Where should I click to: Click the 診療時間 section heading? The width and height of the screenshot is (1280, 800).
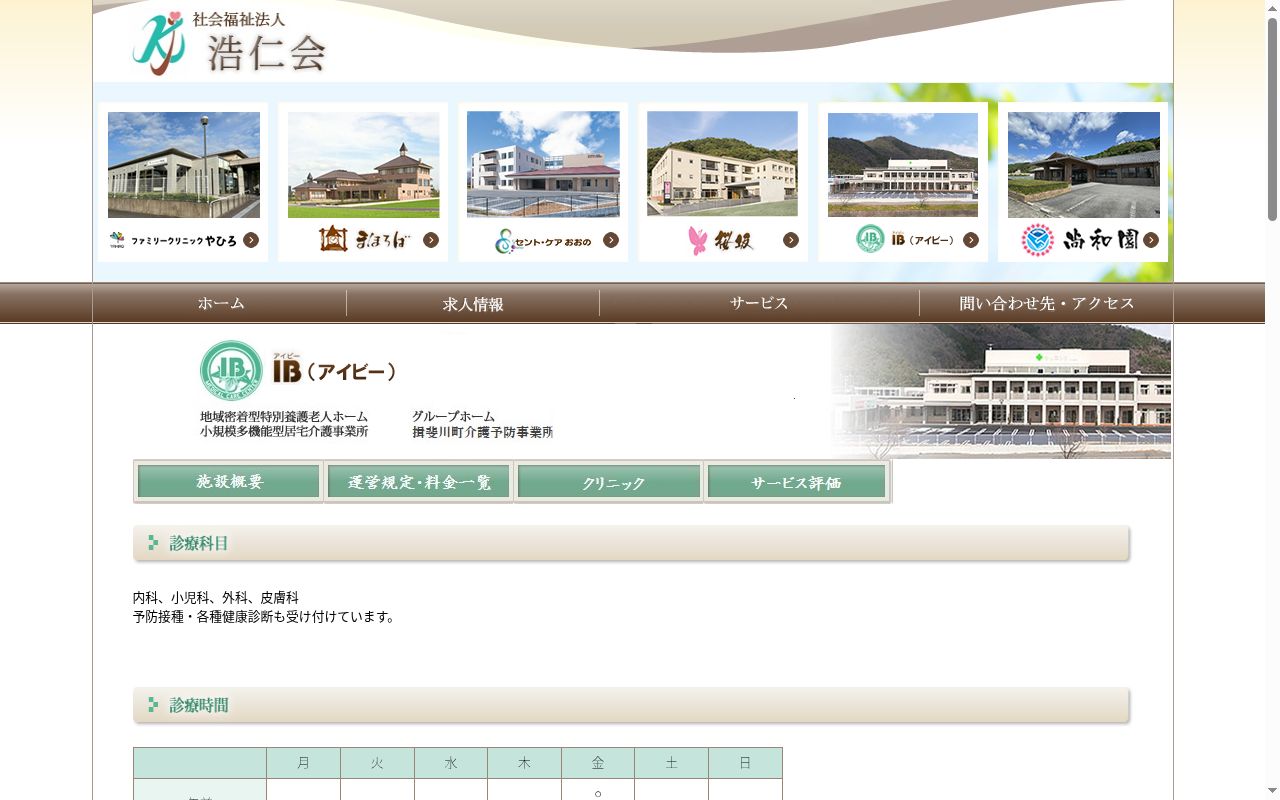[631, 705]
